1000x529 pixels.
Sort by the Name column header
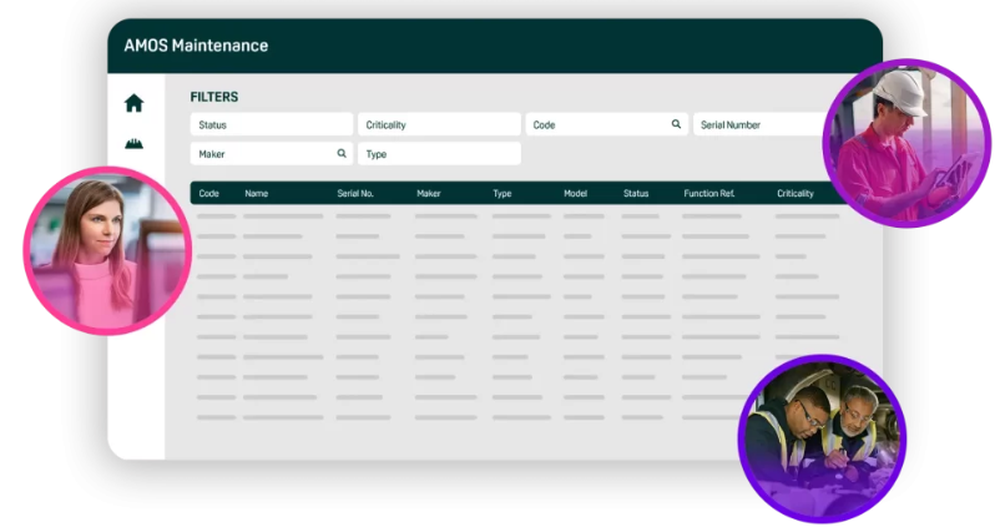pos(256,193)
